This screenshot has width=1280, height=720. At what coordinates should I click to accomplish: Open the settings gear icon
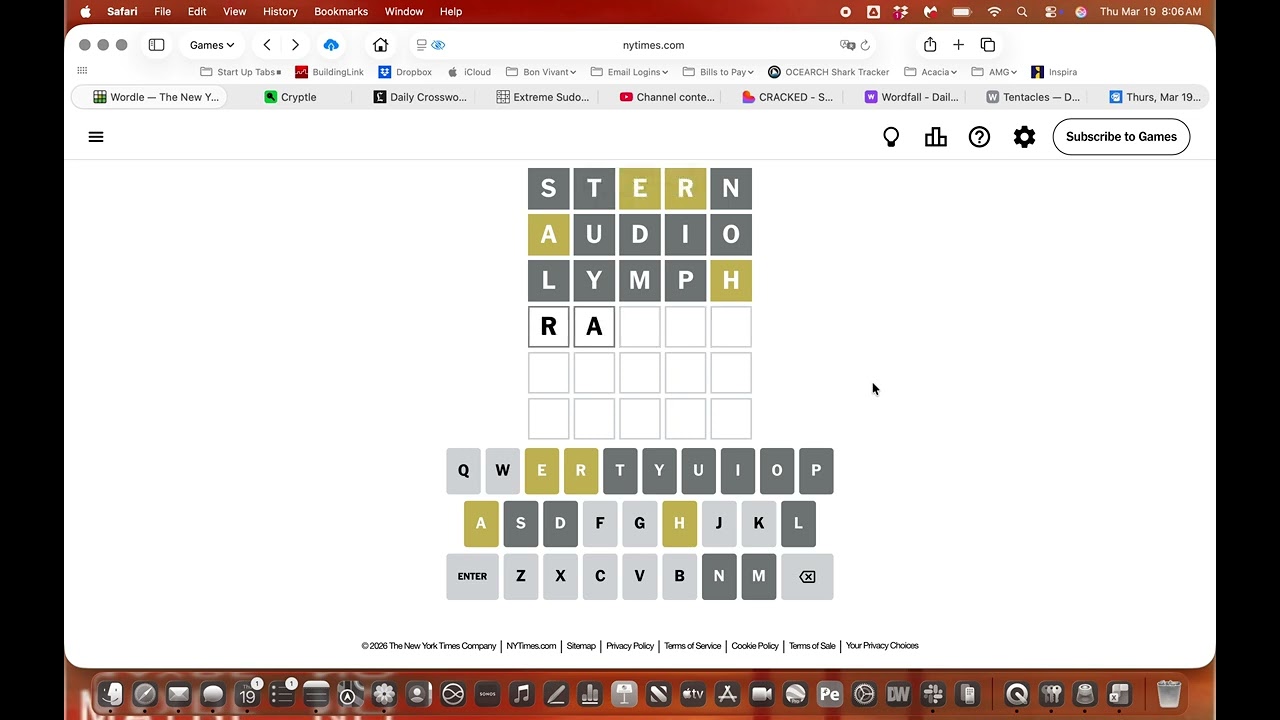1024,137
